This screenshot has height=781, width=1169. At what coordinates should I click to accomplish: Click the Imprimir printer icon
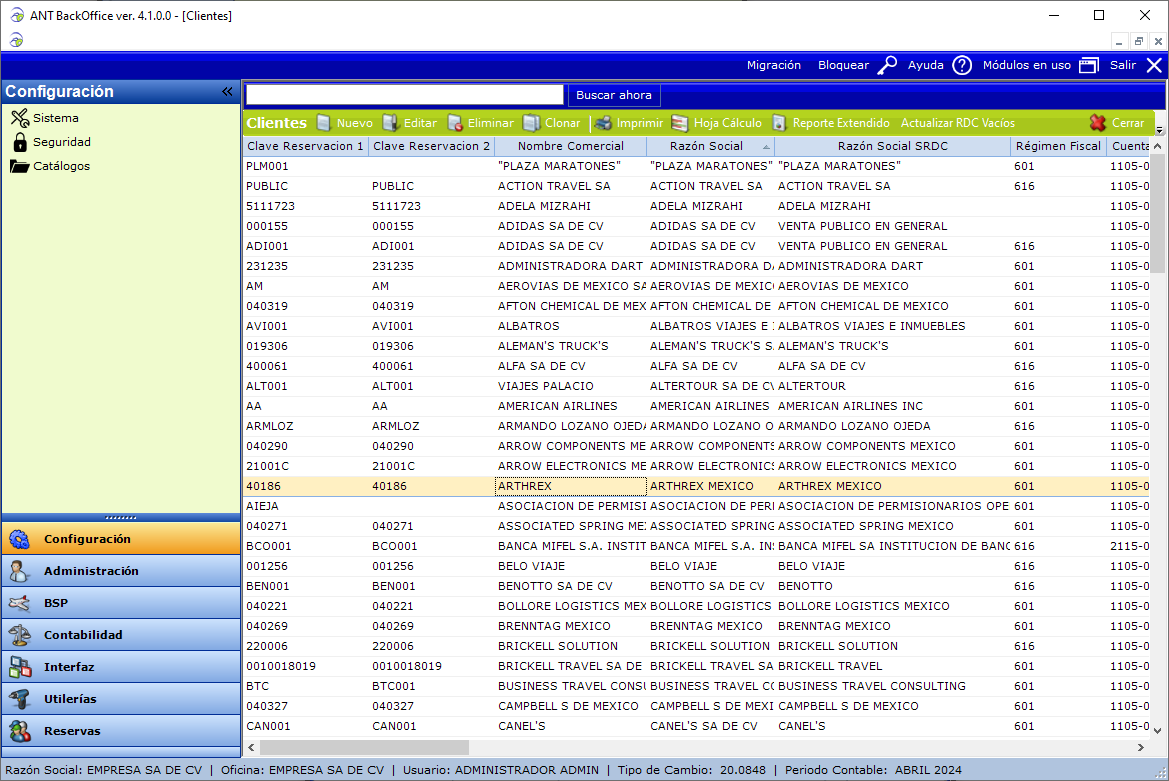pyautogui.click(x=603, y=123)
